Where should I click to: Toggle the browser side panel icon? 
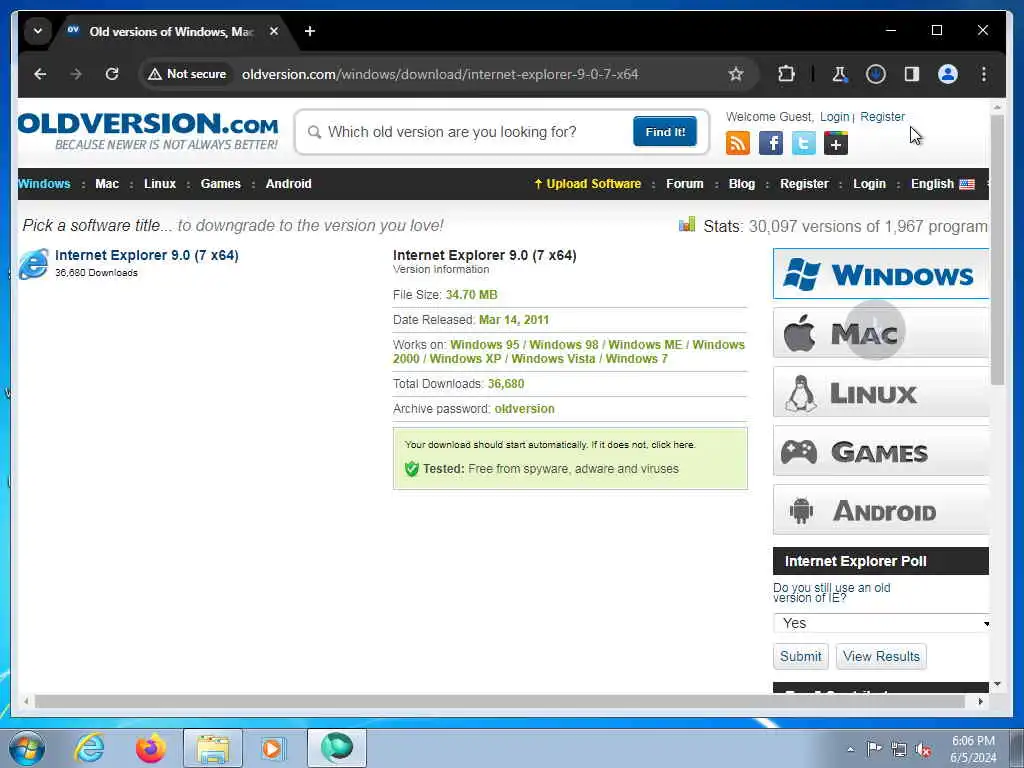(912, 74)
